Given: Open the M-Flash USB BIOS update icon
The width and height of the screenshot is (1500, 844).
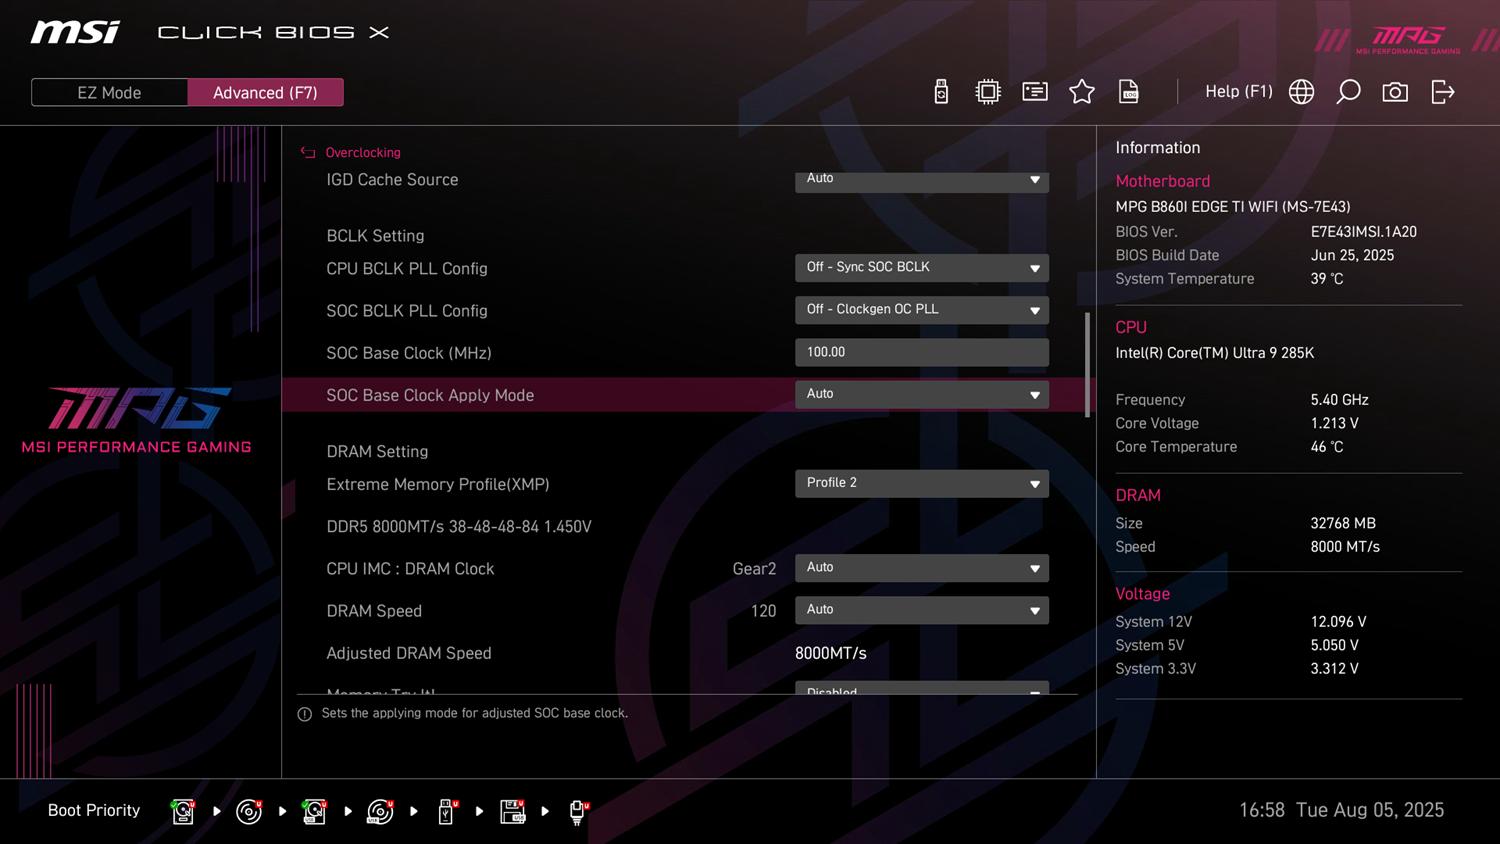Looking at the screenshot, I should click(x=941, y=92).
